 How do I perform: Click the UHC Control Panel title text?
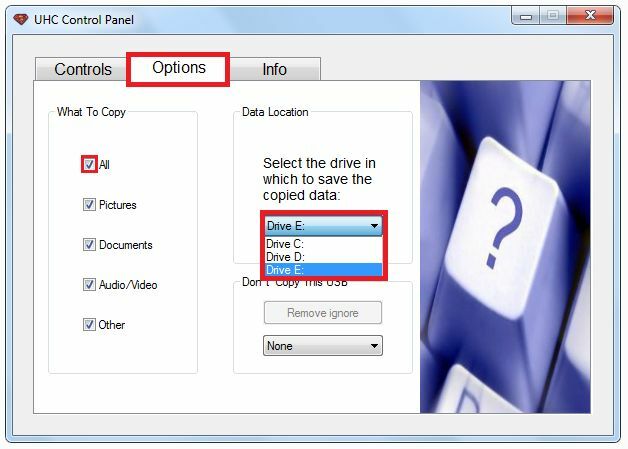[x=84, y=20]
